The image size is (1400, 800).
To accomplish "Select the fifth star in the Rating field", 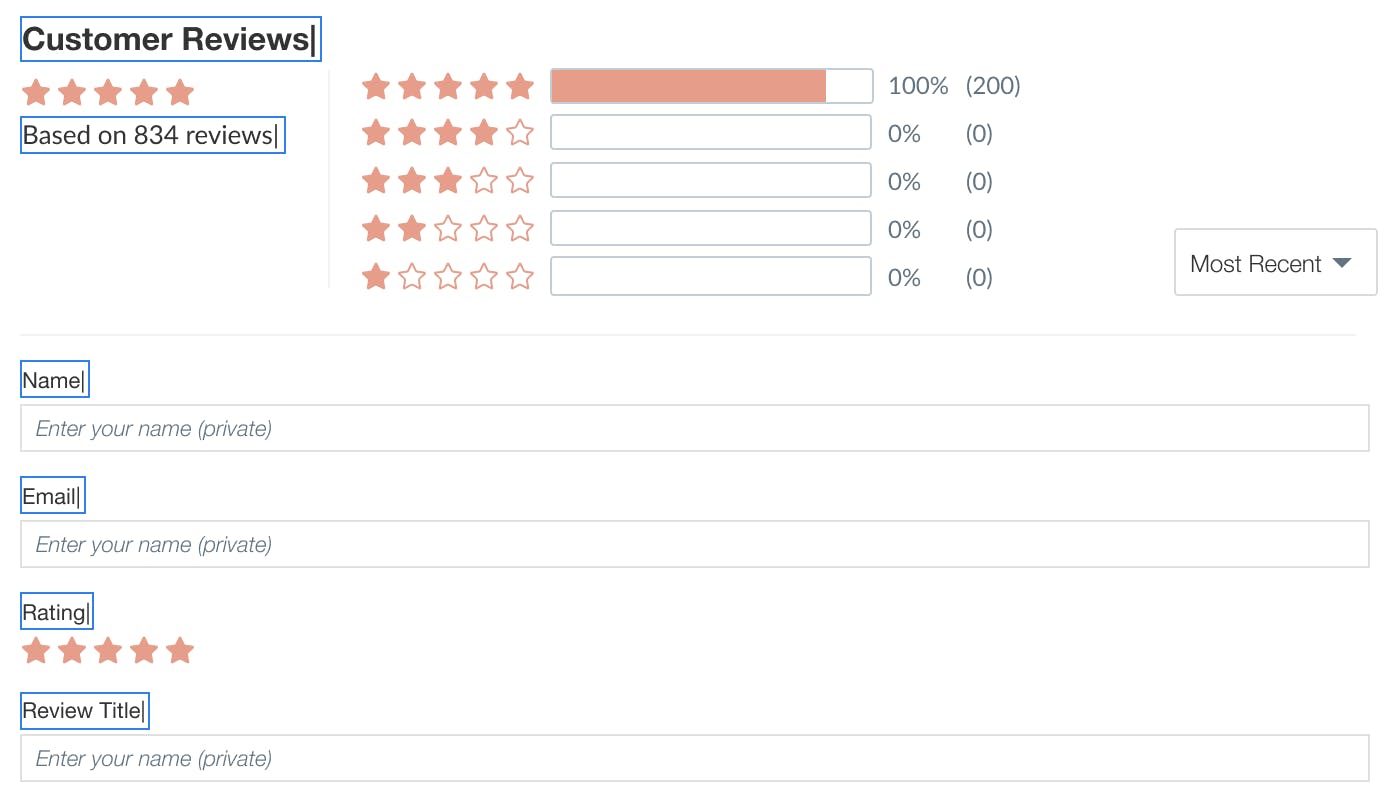I will coord(180,651).
